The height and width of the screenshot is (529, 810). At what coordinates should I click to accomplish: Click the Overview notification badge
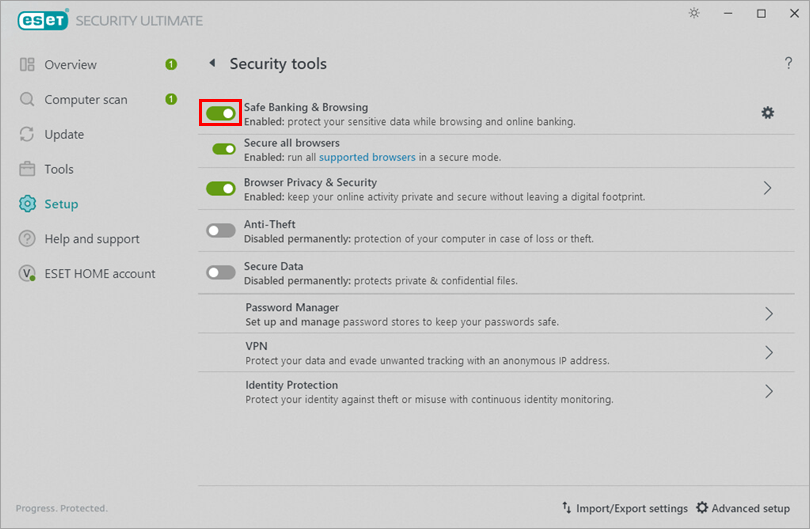(171, 65)
